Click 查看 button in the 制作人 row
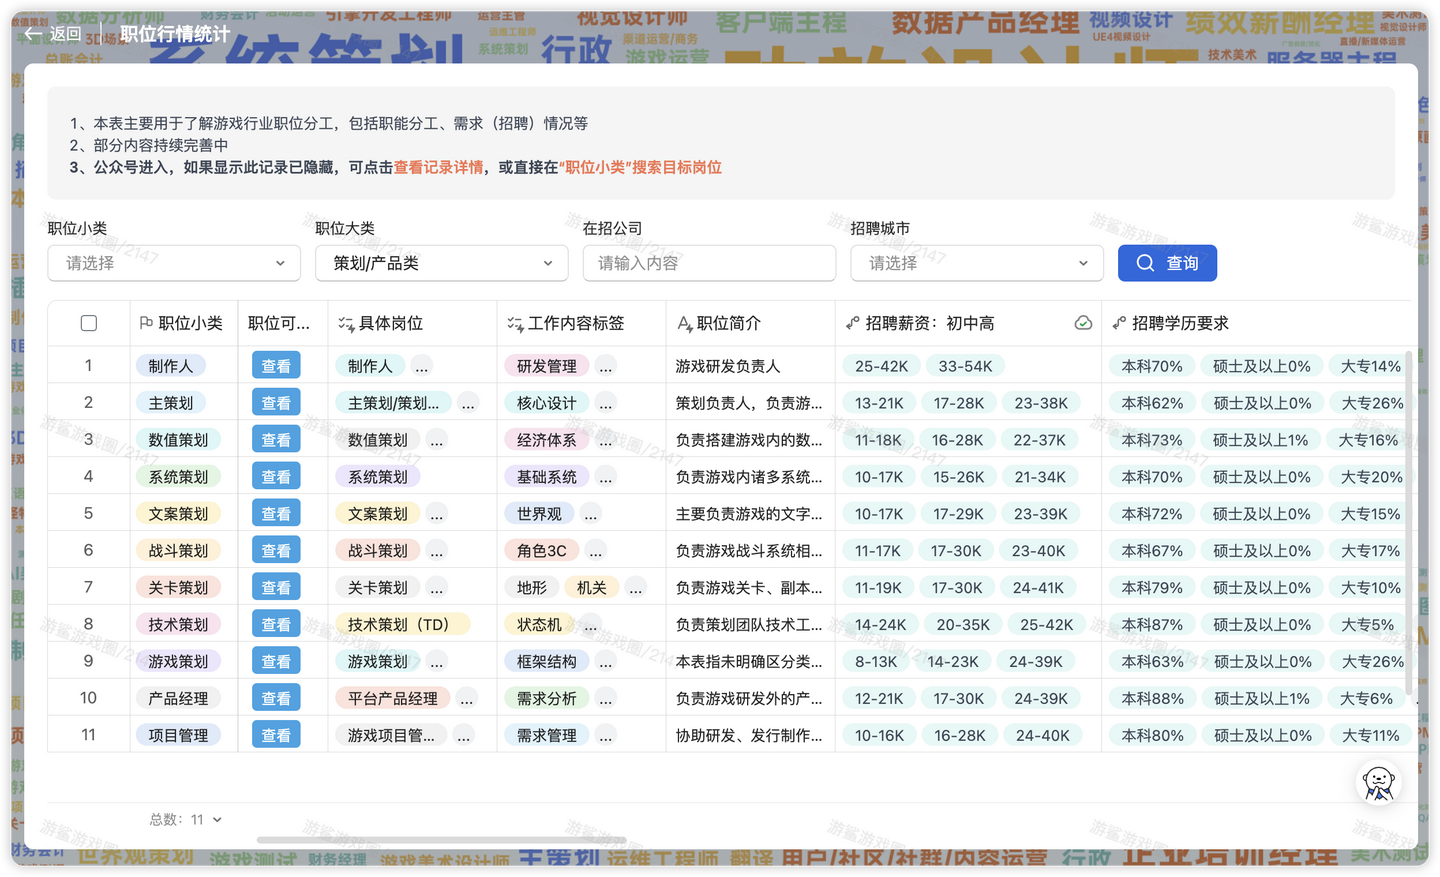Viewport: 1440px width, 877px height. (276, 366)
